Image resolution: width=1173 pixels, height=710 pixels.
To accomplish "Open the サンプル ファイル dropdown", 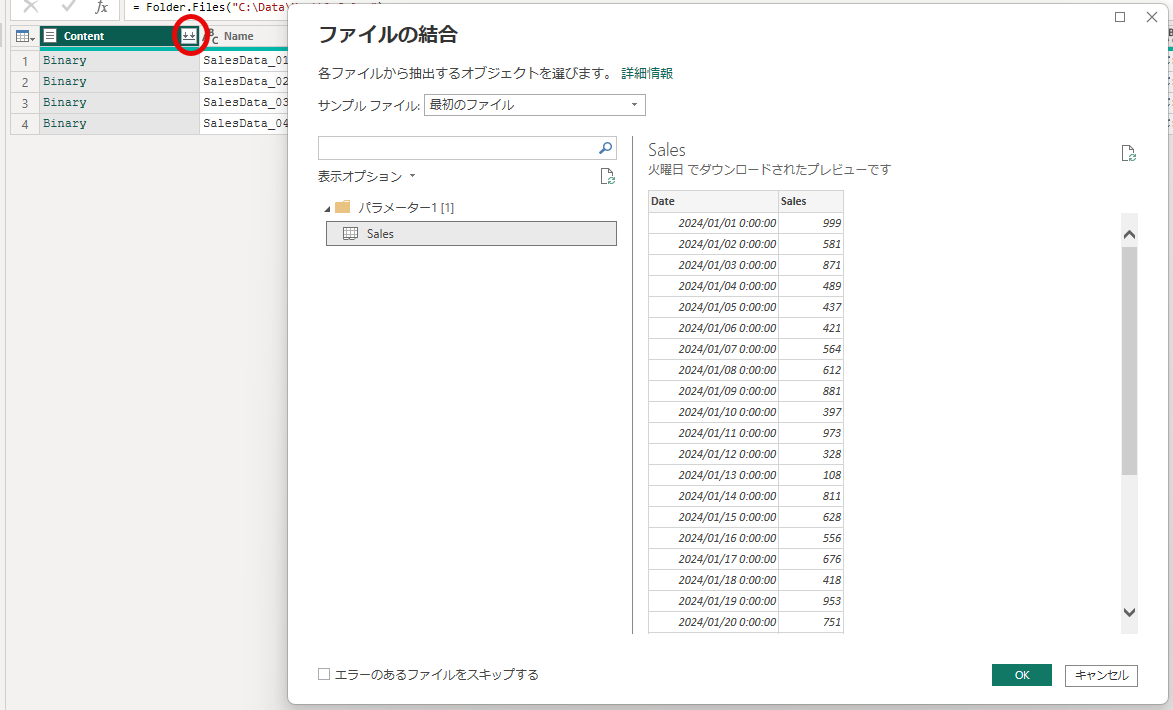I will click(535, 105).
